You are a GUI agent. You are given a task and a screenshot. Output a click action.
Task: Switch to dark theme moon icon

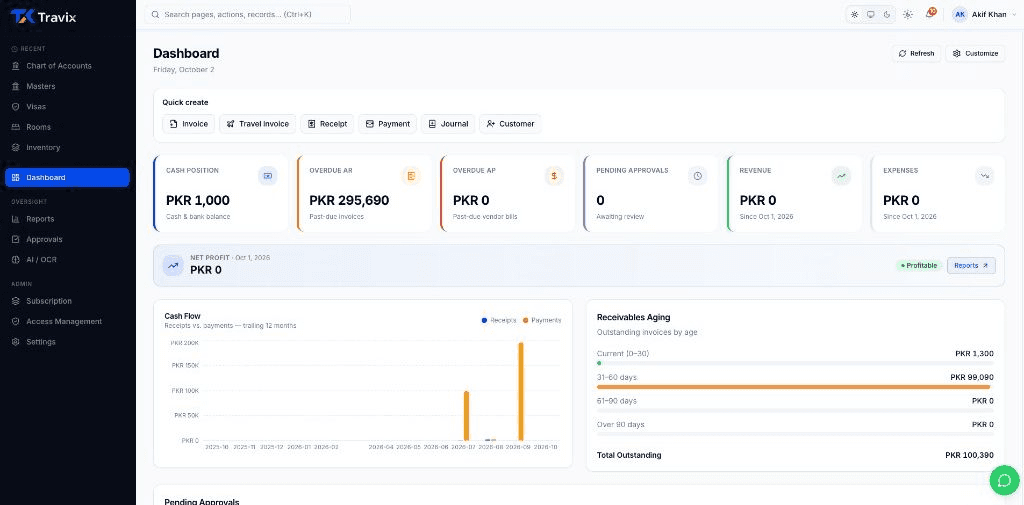point(887,14)
